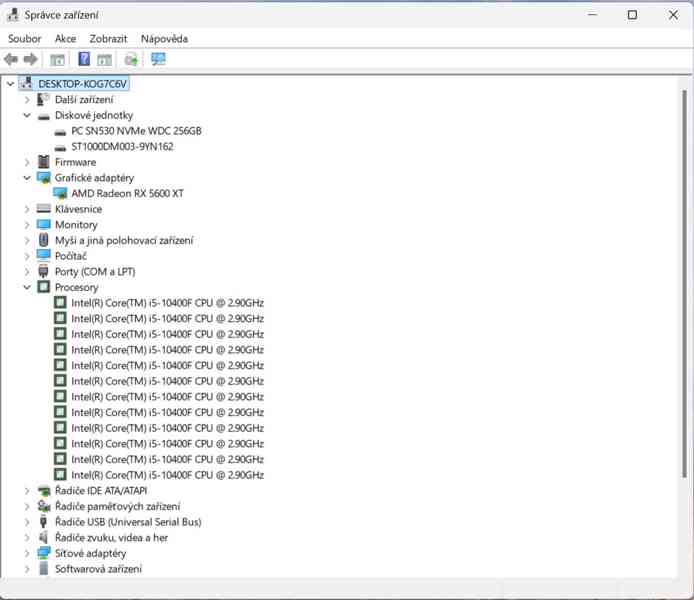This screenshot has height=600, width=694.
Task: Expand the Řadiče USB node
Action: [x=27, y=522]
